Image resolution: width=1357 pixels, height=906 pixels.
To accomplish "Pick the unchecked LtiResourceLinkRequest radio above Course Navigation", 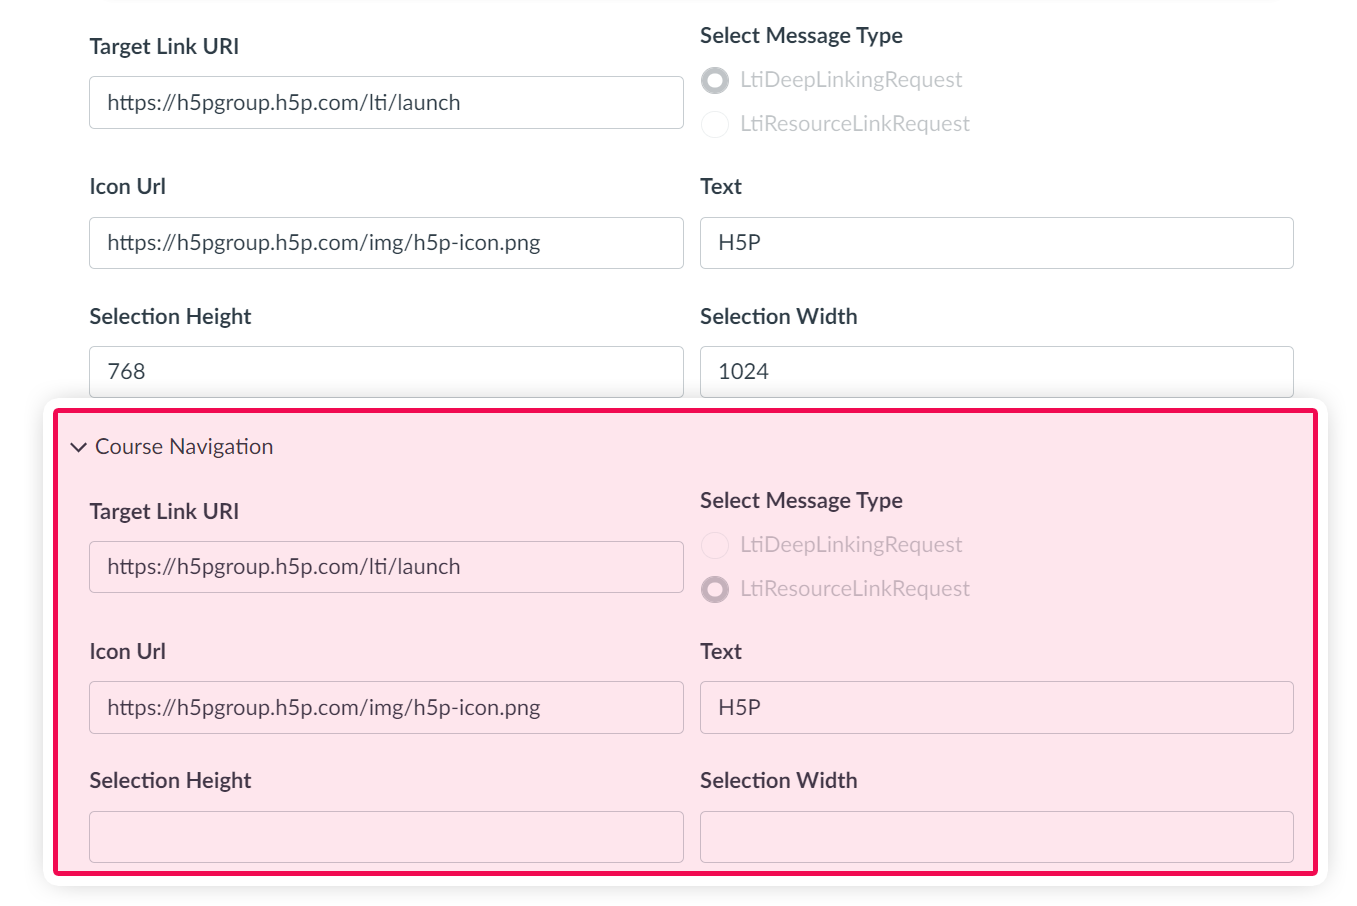I will [715, 124].
